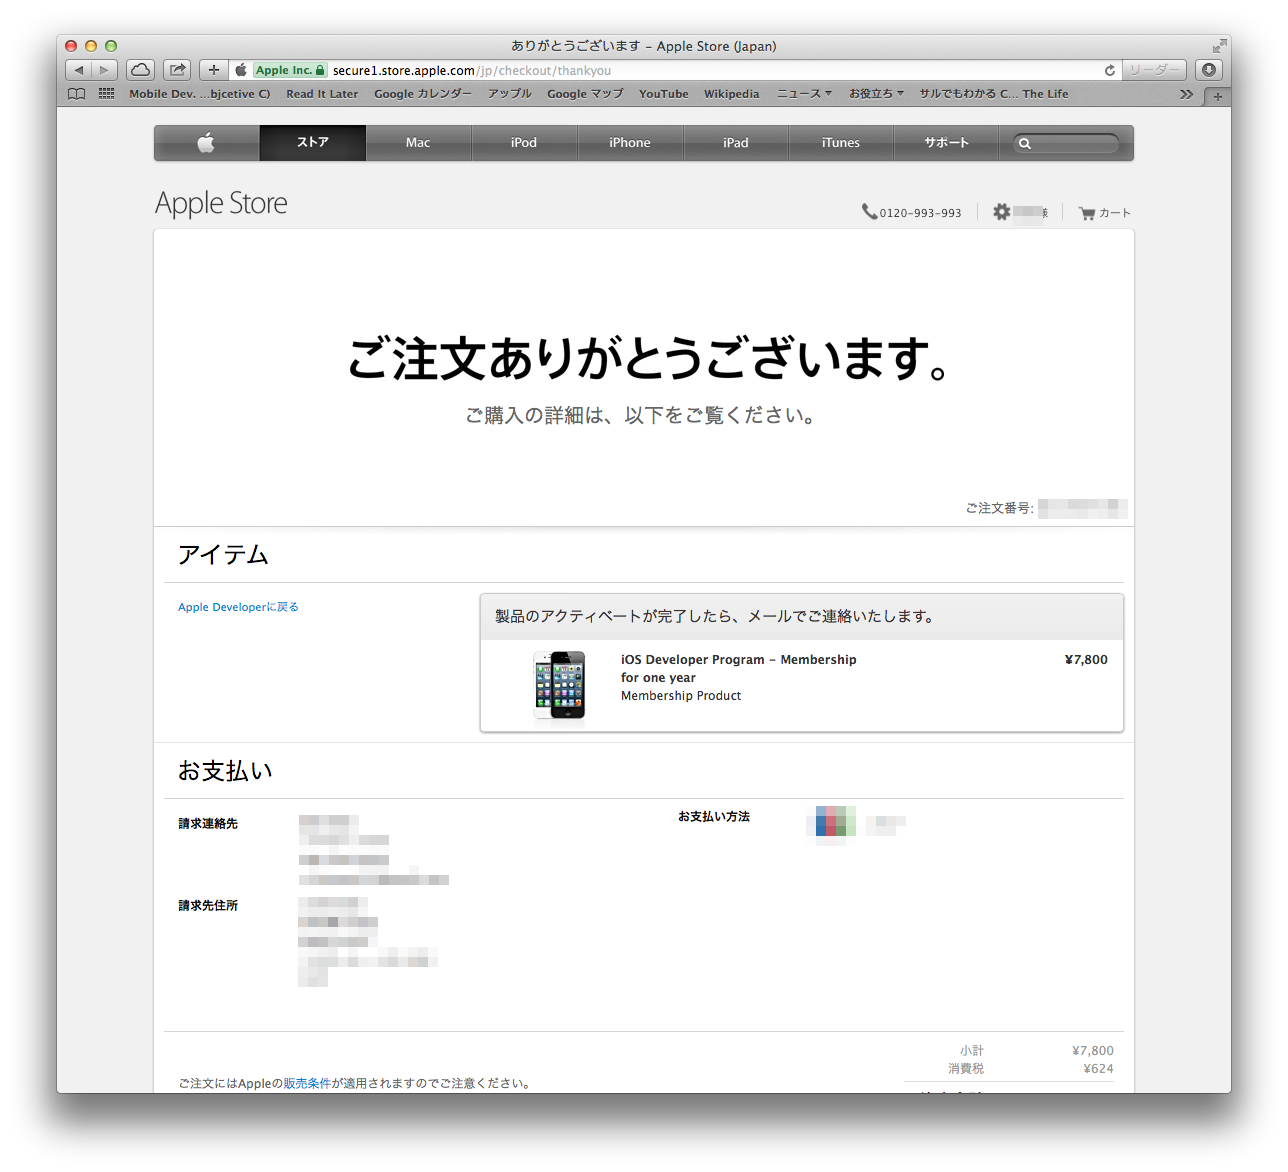Screen dimensions: 1288x1172
Task: Open YouTube bookmark
Action: tap(664, 94)
